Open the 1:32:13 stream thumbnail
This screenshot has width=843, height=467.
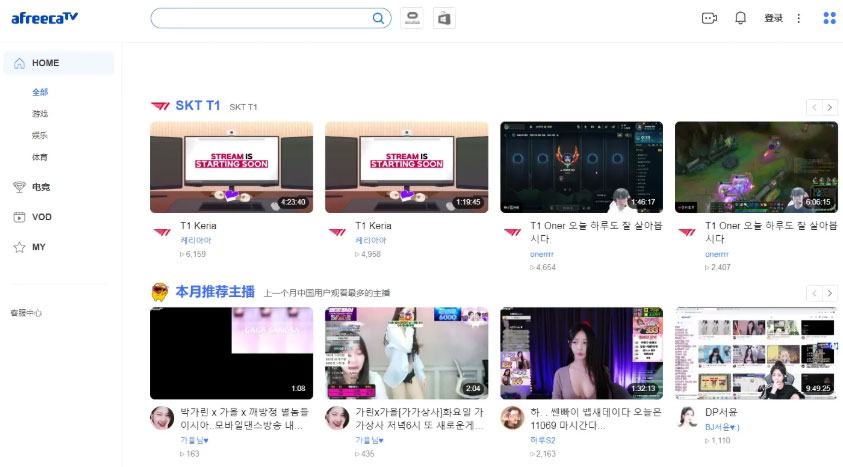point(581,353)
